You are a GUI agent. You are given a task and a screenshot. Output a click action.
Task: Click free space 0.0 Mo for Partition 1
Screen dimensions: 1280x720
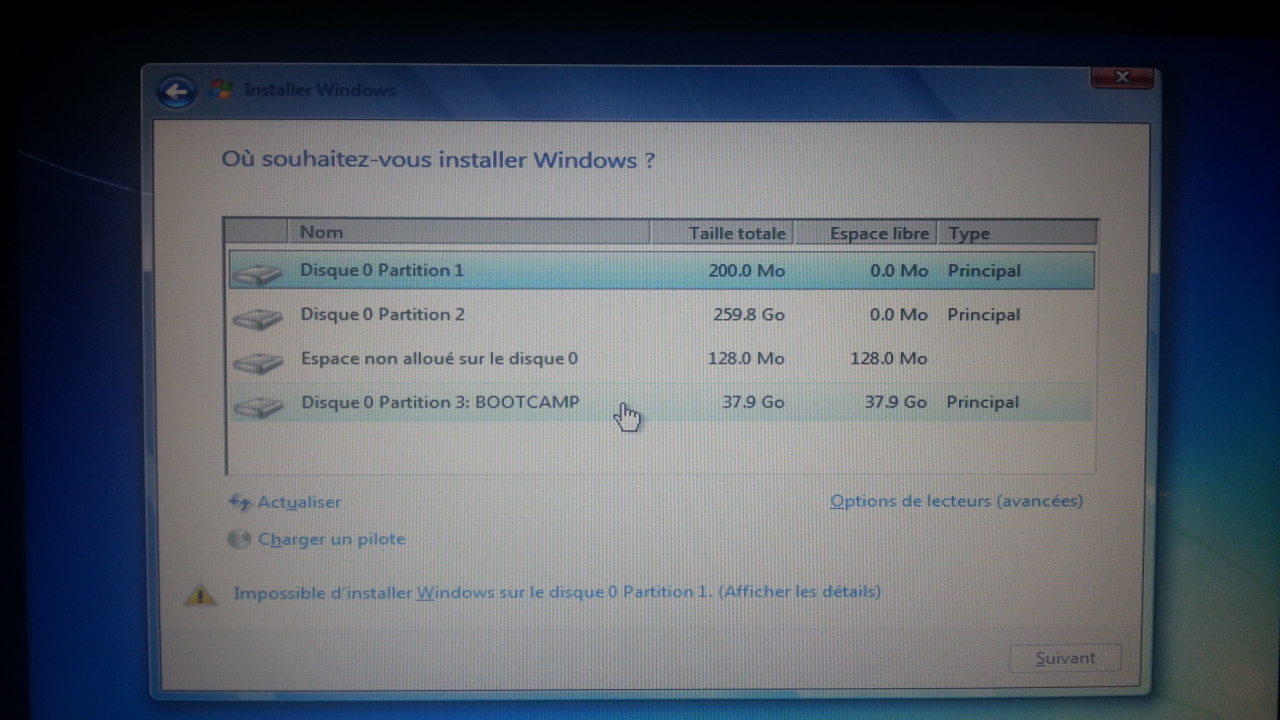tap(899, 271)
